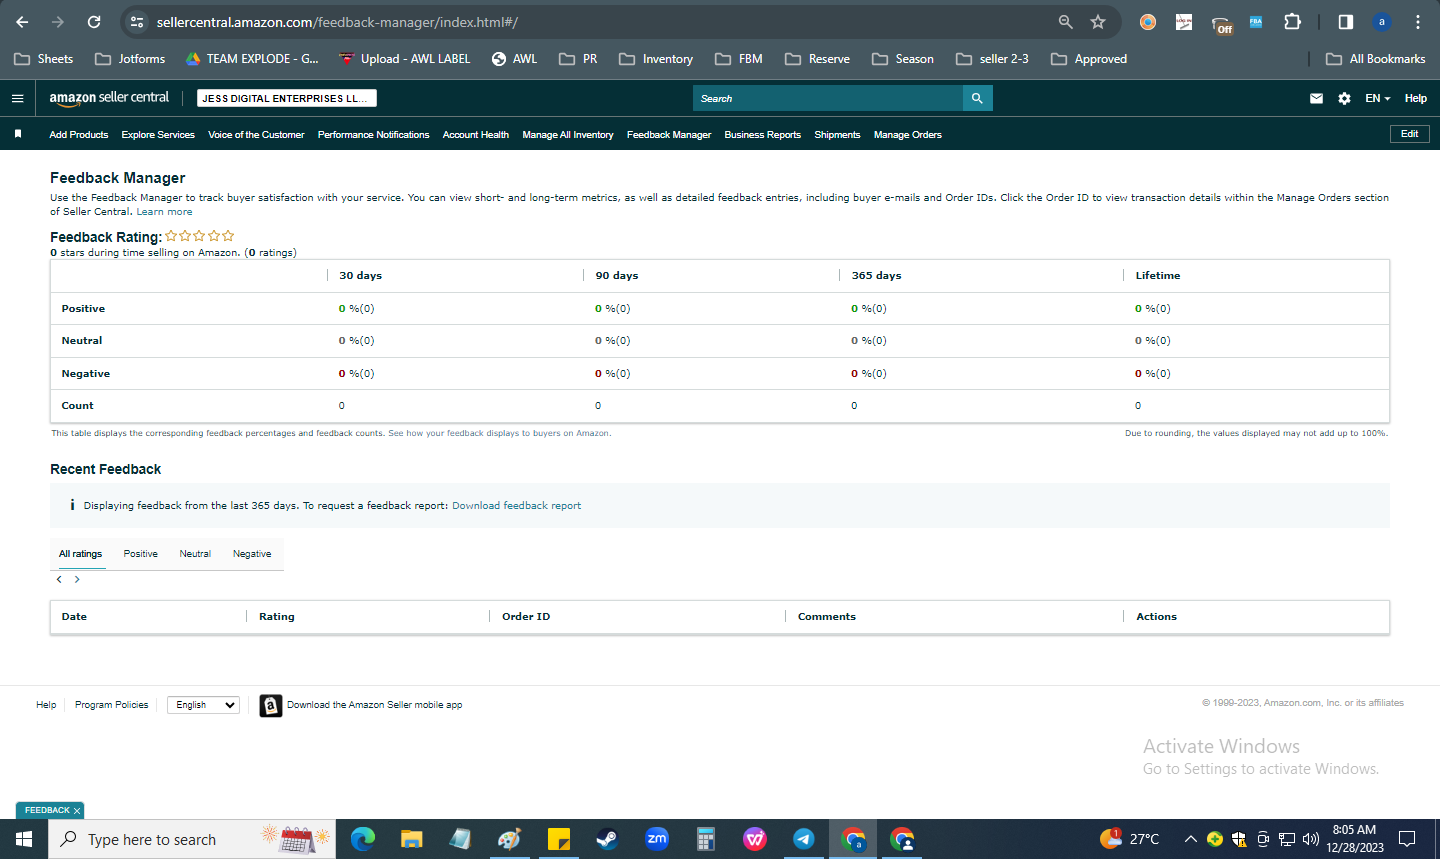Open Telegram from taskbar

[x=804, y=839]
